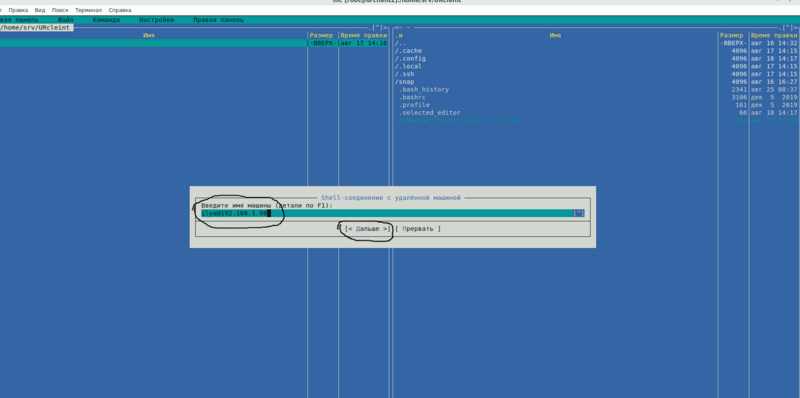Open the Команда menu

click(106, 20)
